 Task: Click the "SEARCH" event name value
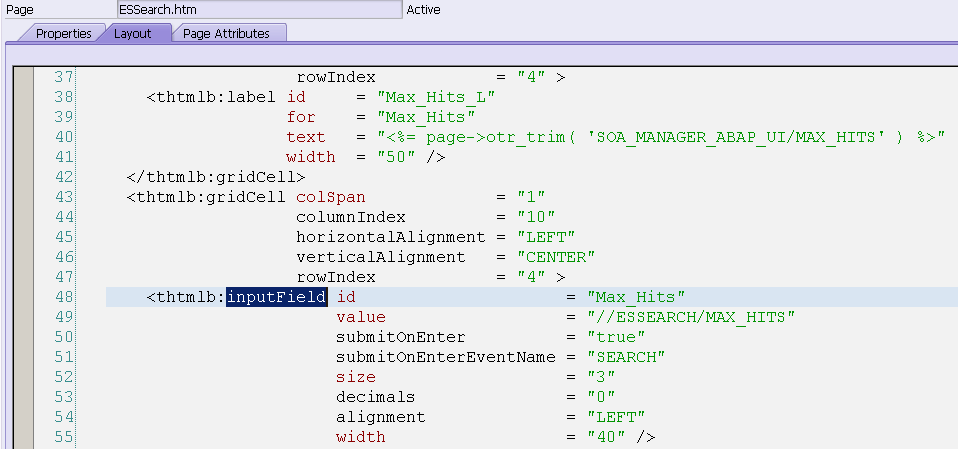626,357
